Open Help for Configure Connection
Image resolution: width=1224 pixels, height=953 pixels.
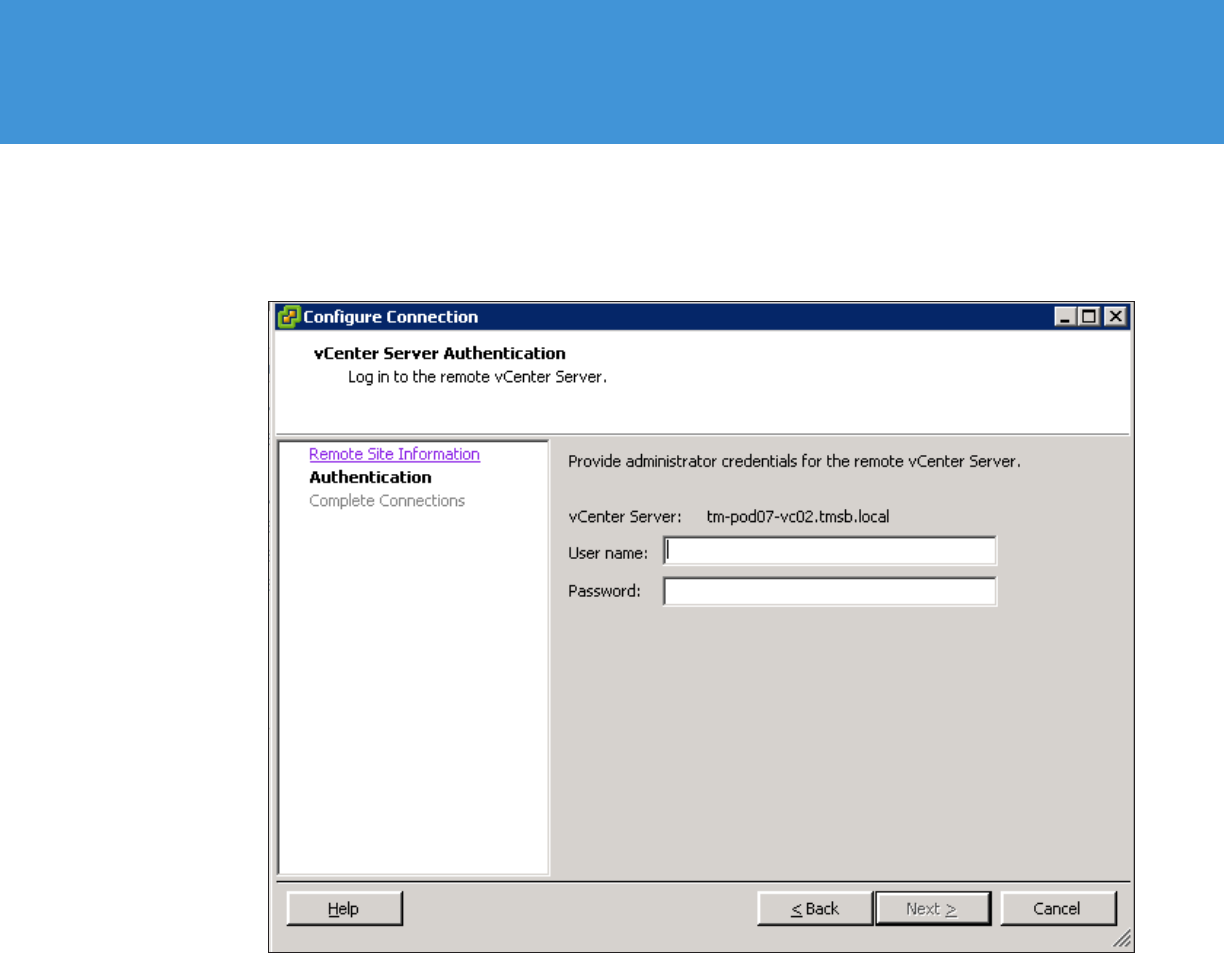(344, 909)
